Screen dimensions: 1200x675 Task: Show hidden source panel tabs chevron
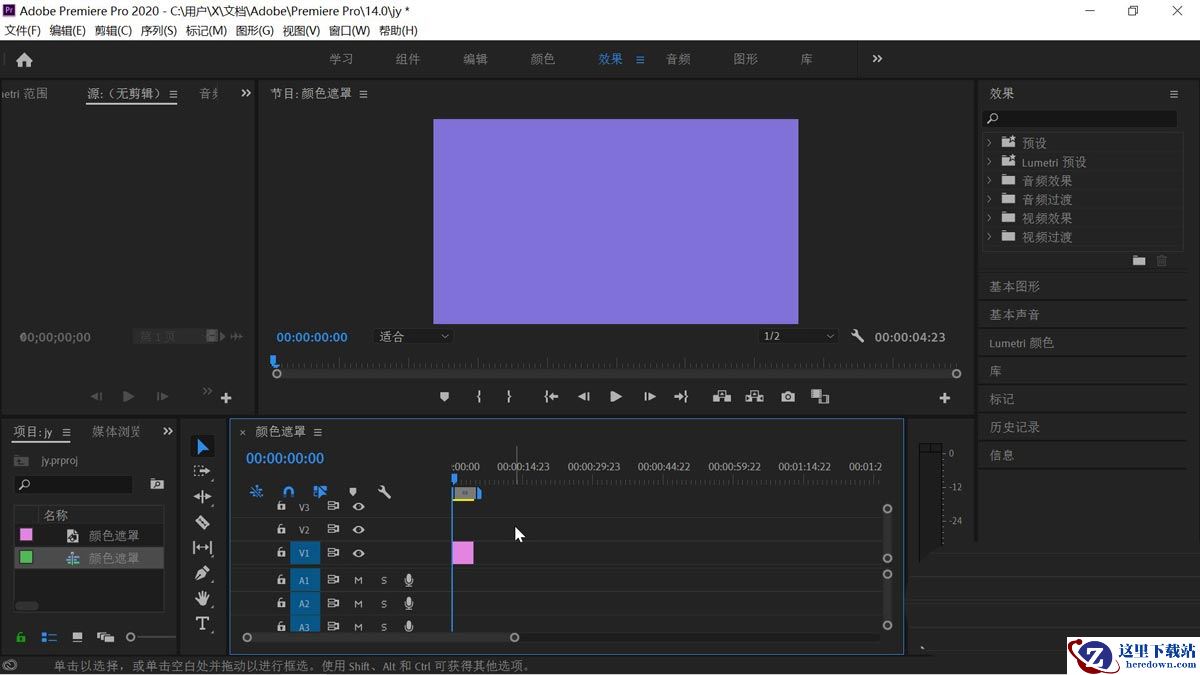coord(246,93)
